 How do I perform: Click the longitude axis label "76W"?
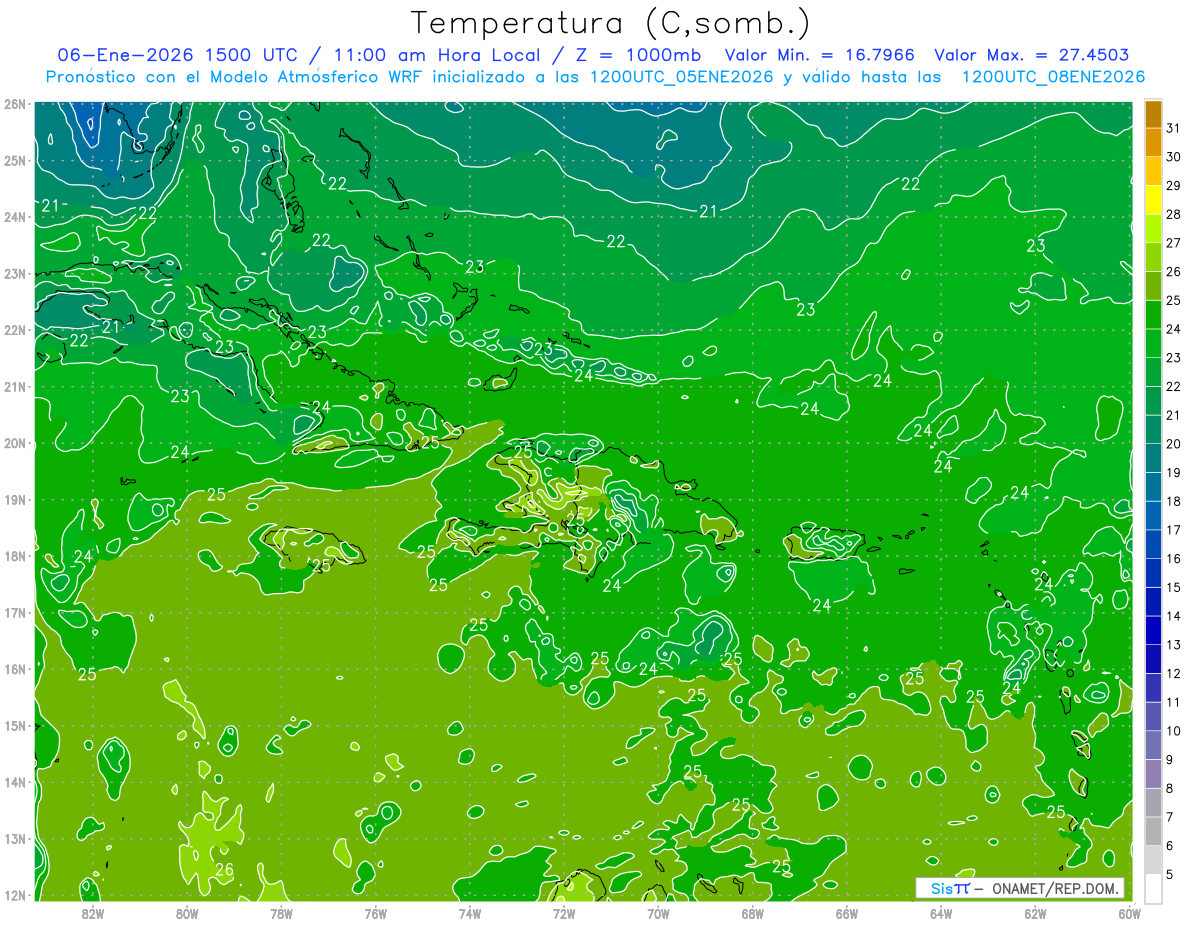point(375,913)
